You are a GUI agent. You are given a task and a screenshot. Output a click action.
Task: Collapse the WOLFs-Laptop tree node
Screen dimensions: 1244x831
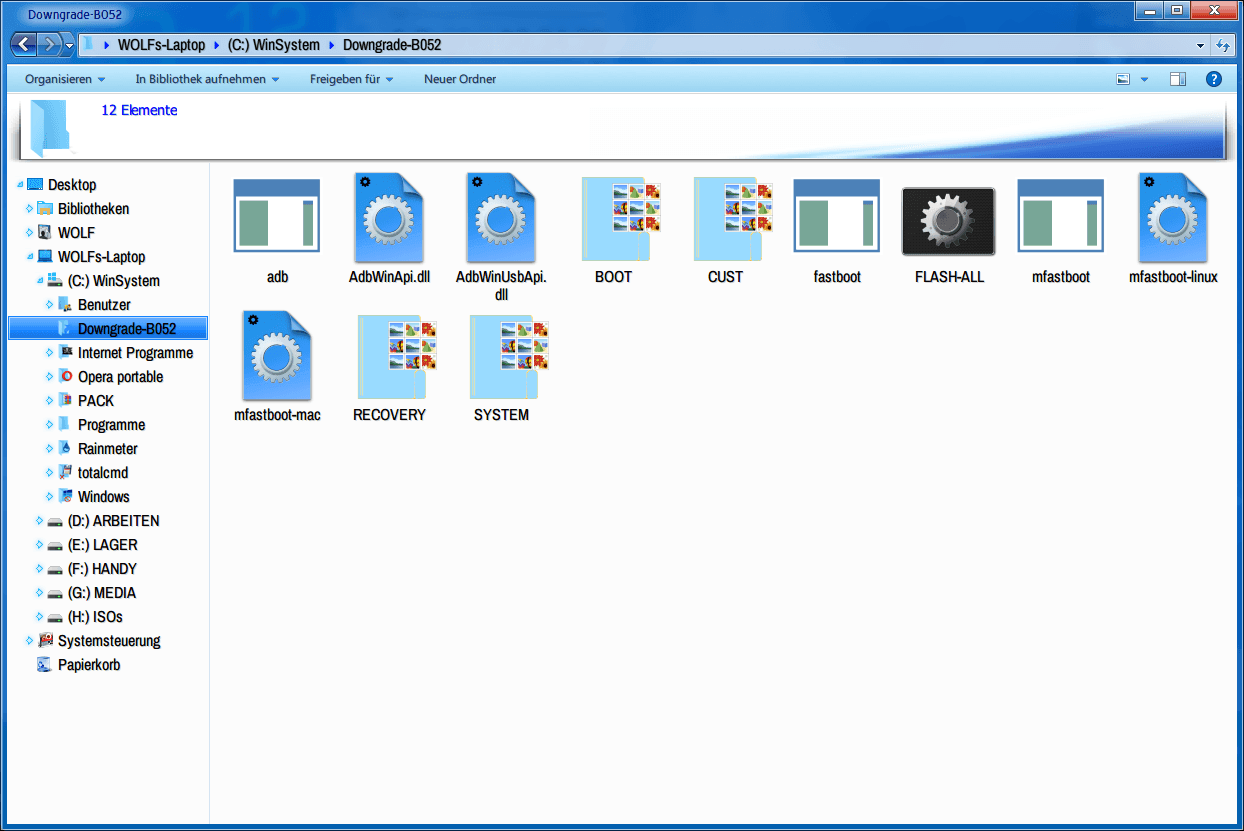click(x=30, y=257)
